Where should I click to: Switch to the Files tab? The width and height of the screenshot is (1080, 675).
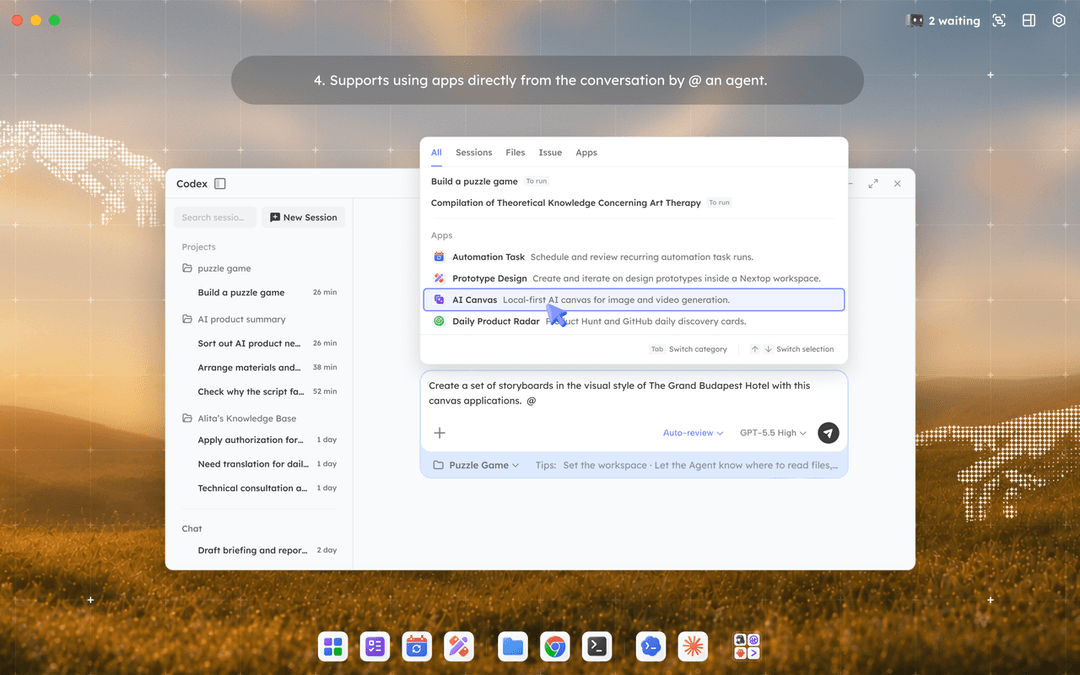coord(515,152)
